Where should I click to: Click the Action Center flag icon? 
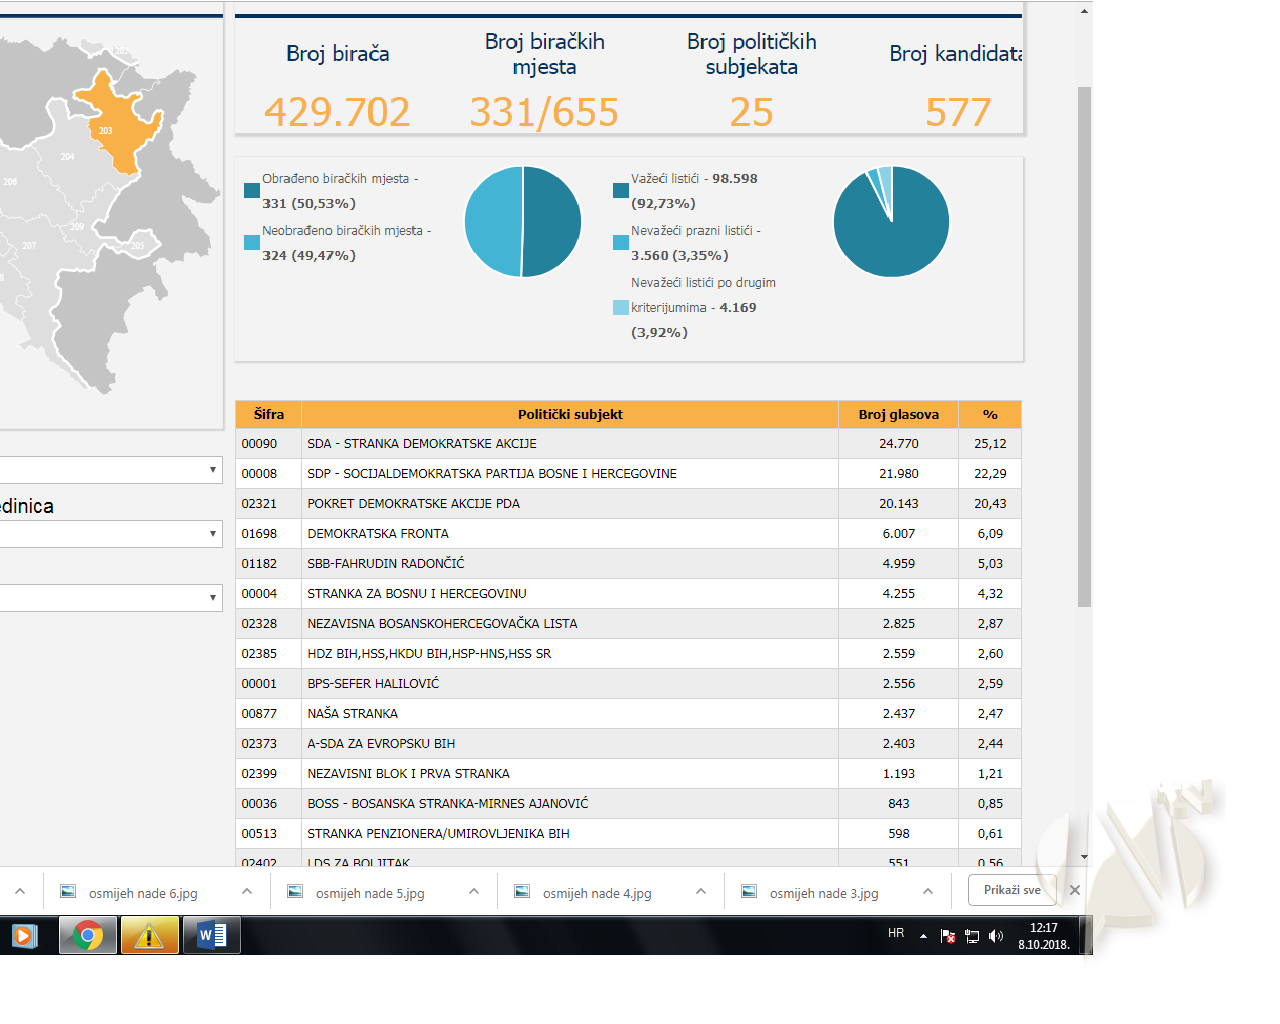point(947,936)
